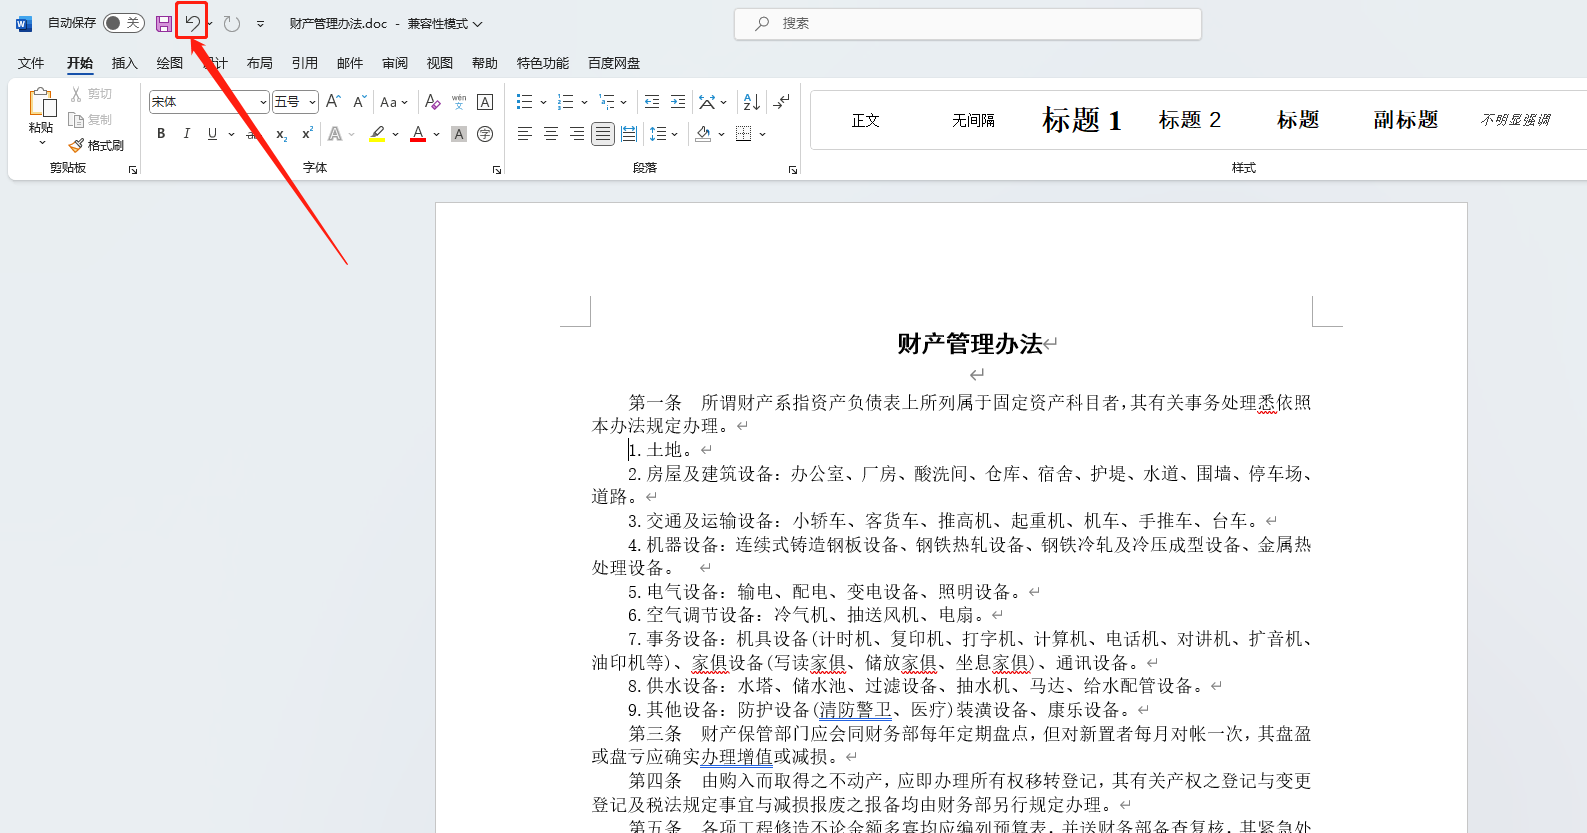Save the document with the save icon

(164, 23)
